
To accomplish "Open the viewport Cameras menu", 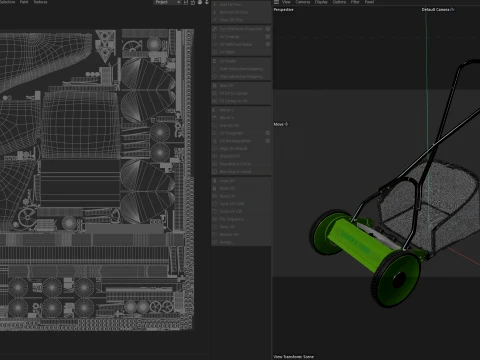I will 303,2.
